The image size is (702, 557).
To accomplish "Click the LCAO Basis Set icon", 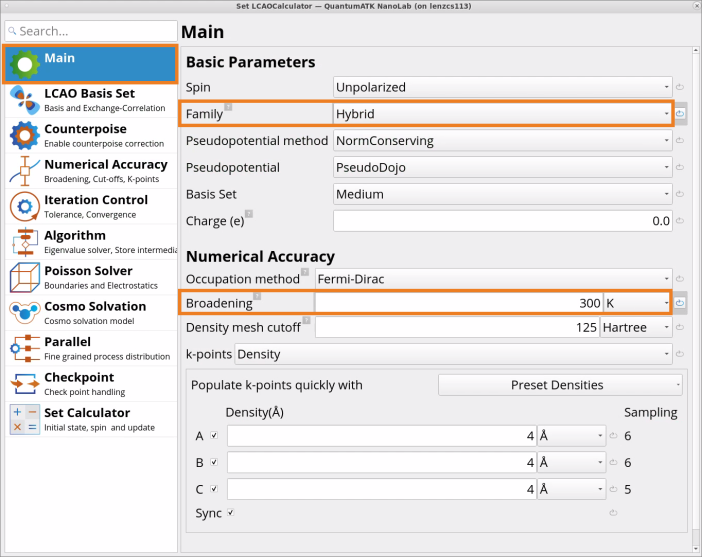I will click(x=24, y=100).
